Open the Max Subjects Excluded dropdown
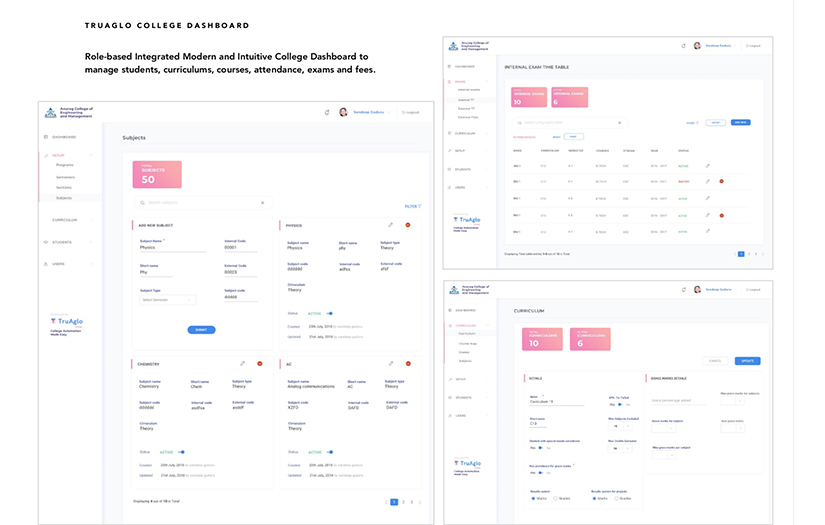The height and width of the screenshot is (525, 825). [x=620, y=426]
